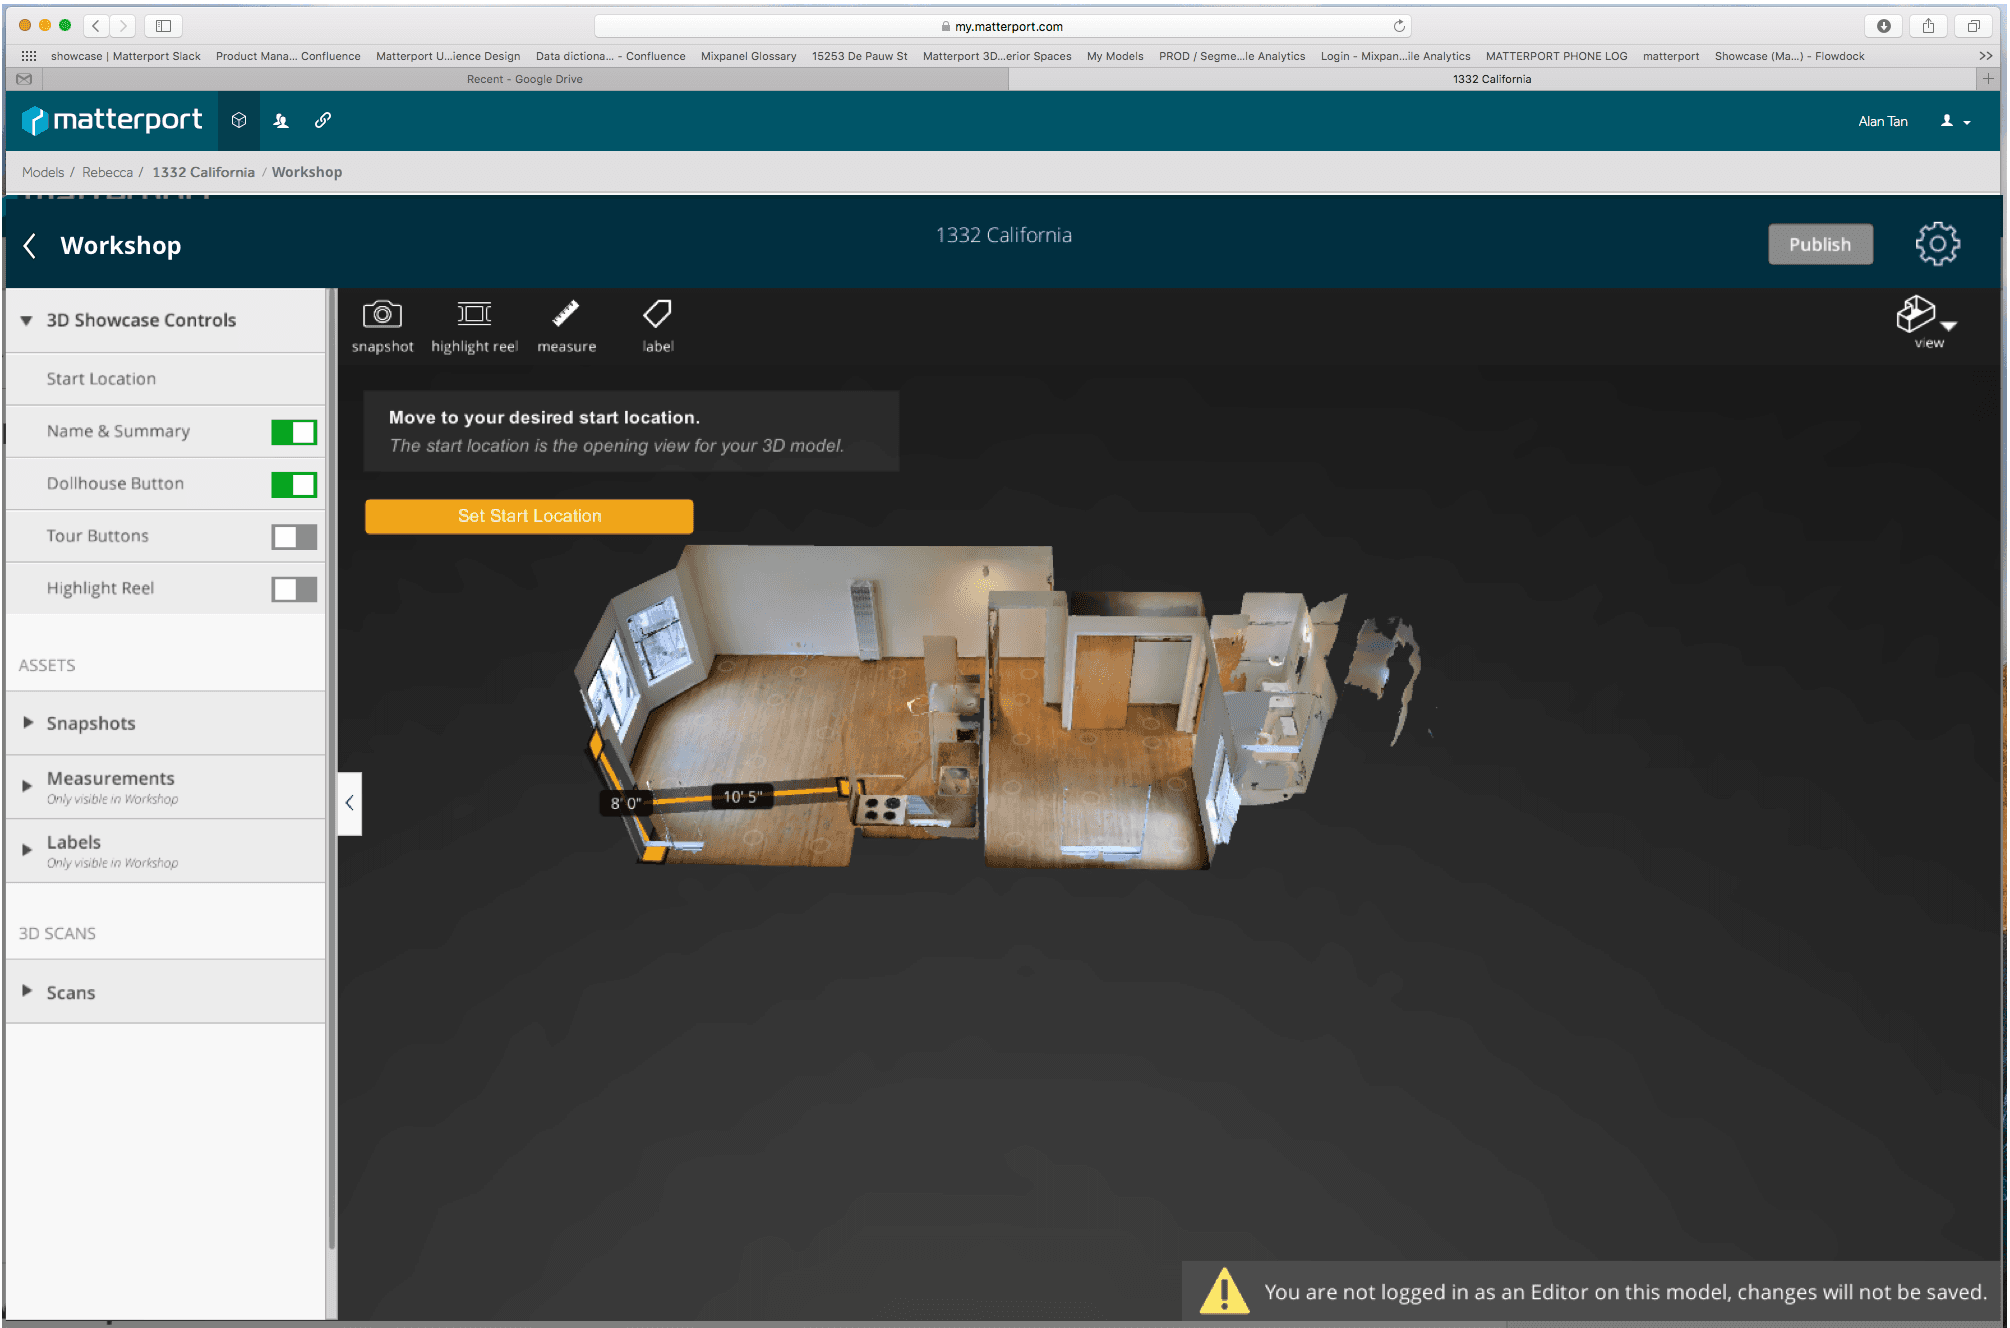2010x1328 pixels.
Task: Open the favorites grid icon
Action: pyautogui.click(x=29, y=56)
